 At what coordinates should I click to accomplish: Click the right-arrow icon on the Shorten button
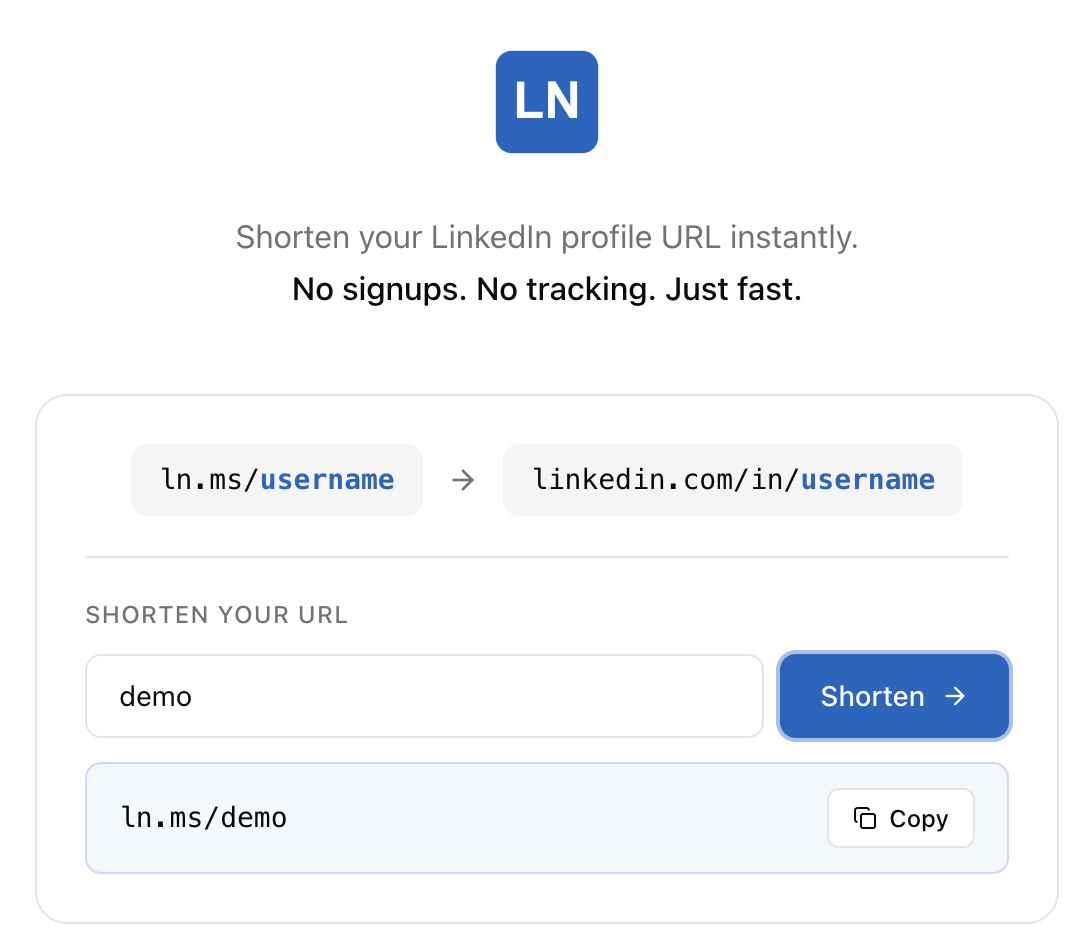(x=957, y=696)
